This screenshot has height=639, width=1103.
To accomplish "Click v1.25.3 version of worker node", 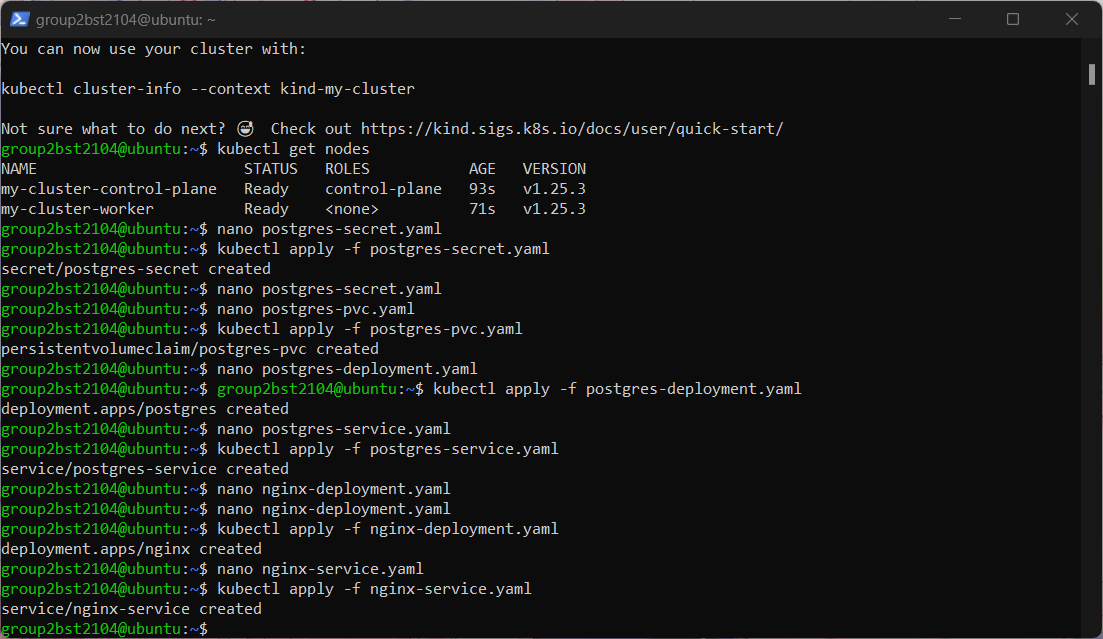I will (x=554, y=209).
